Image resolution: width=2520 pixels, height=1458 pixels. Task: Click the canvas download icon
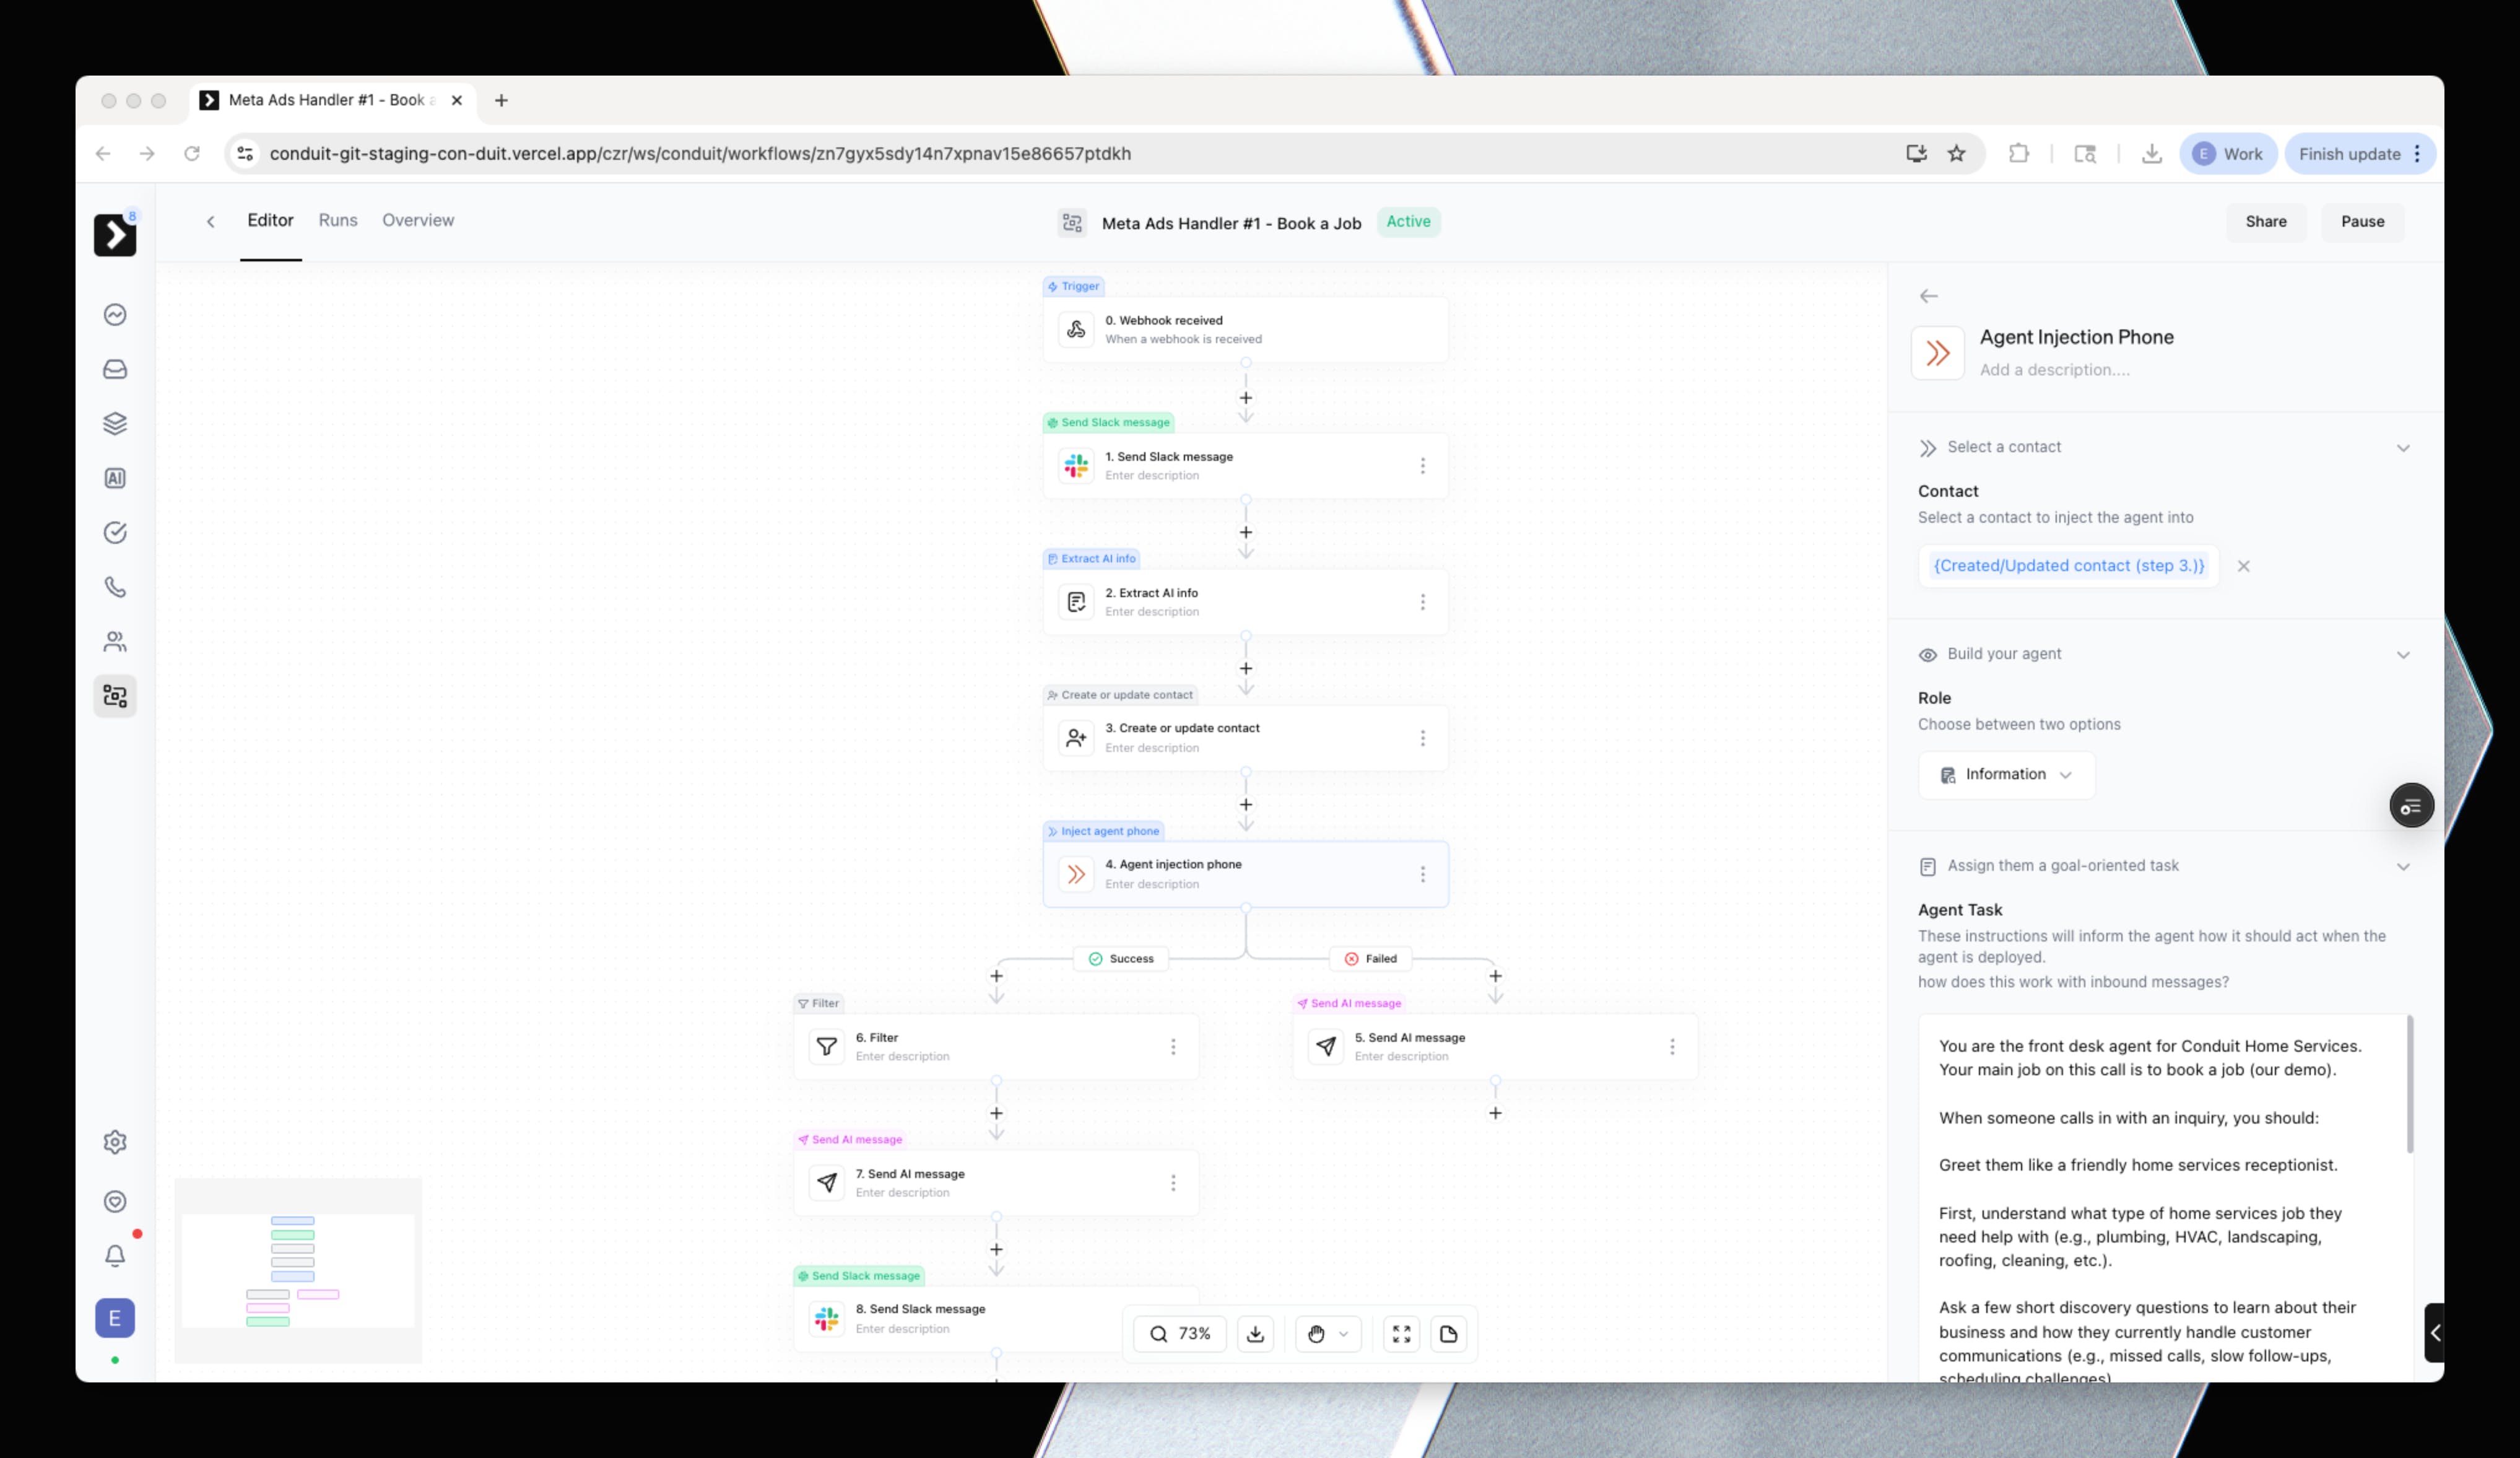click(1255, 1334)
